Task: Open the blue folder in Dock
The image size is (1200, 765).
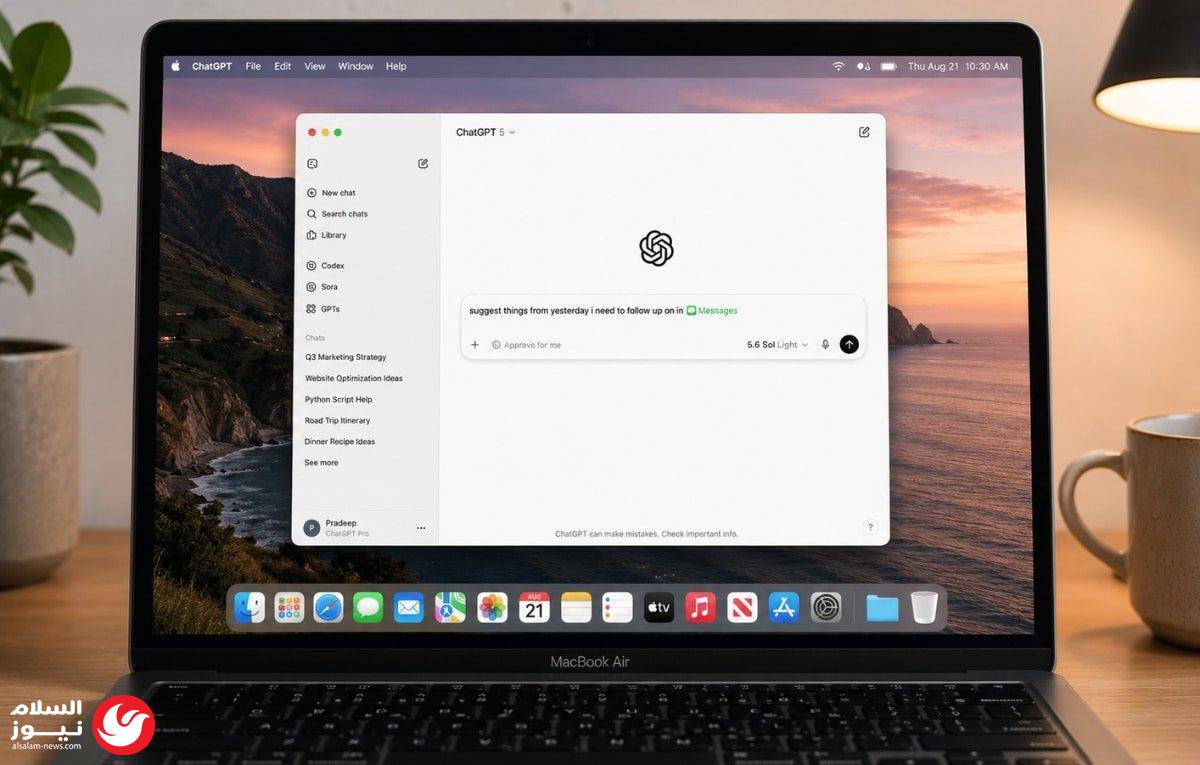Action: point(882,607)
